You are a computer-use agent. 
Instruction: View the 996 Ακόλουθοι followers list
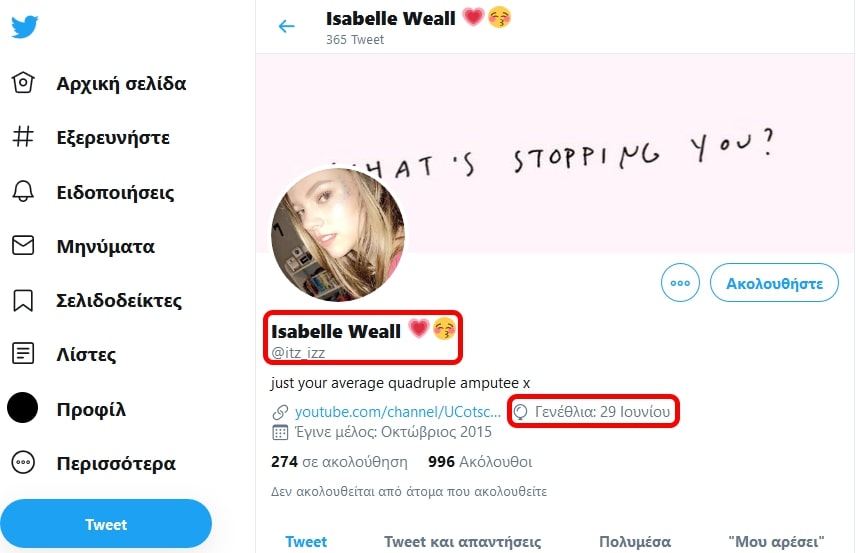click(480, 462)
